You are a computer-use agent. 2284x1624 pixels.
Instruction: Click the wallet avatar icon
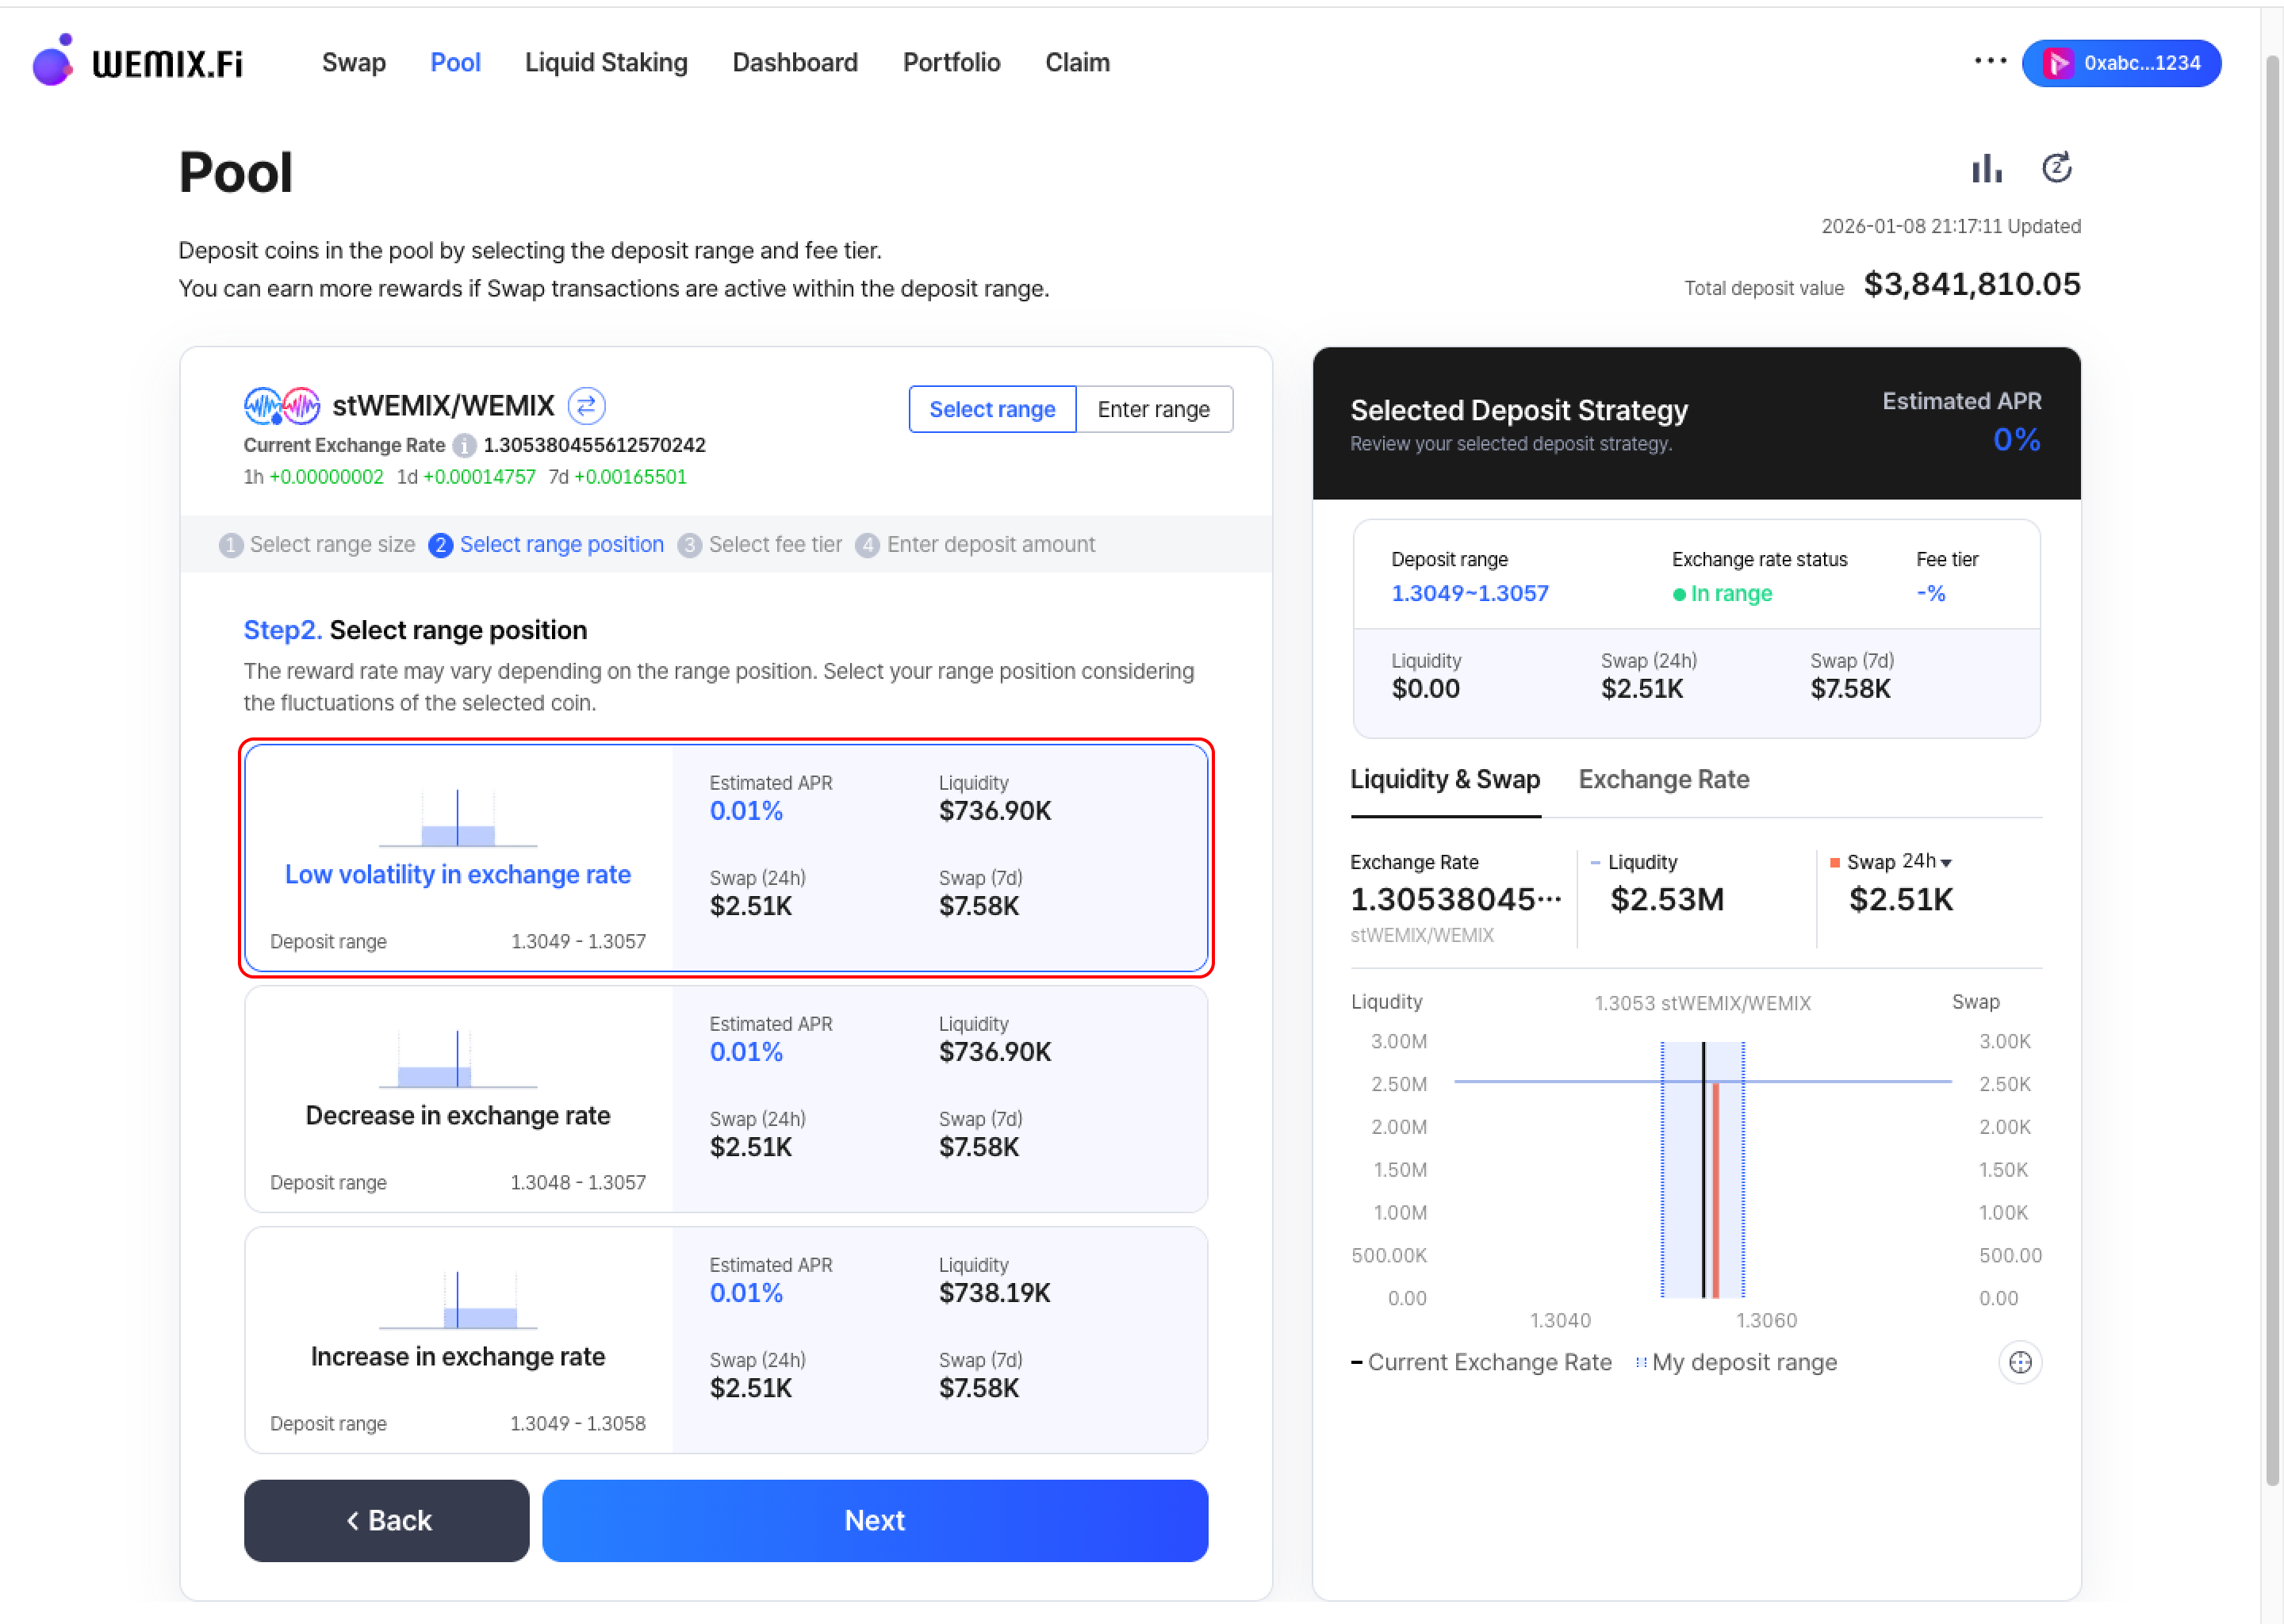(x=2058, y=63)
